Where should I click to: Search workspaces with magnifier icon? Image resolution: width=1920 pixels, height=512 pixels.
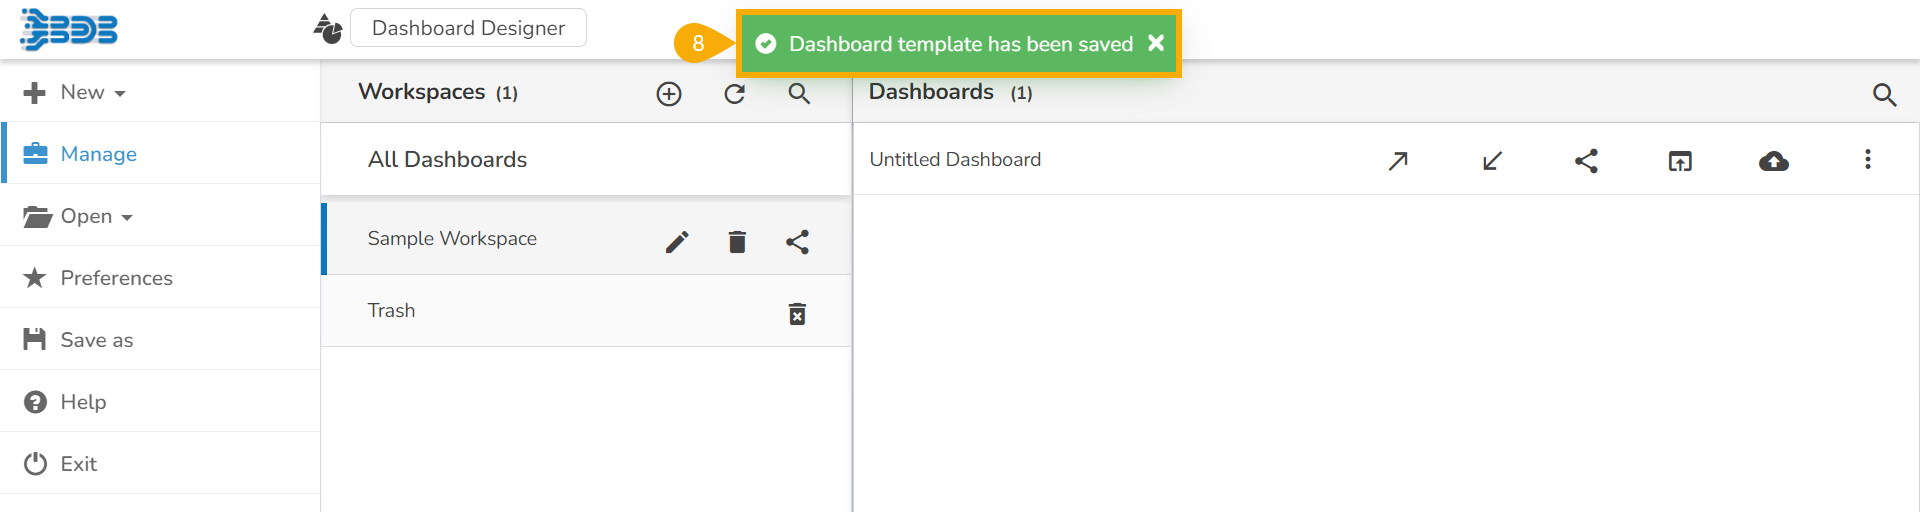click(x=799, y=94)
